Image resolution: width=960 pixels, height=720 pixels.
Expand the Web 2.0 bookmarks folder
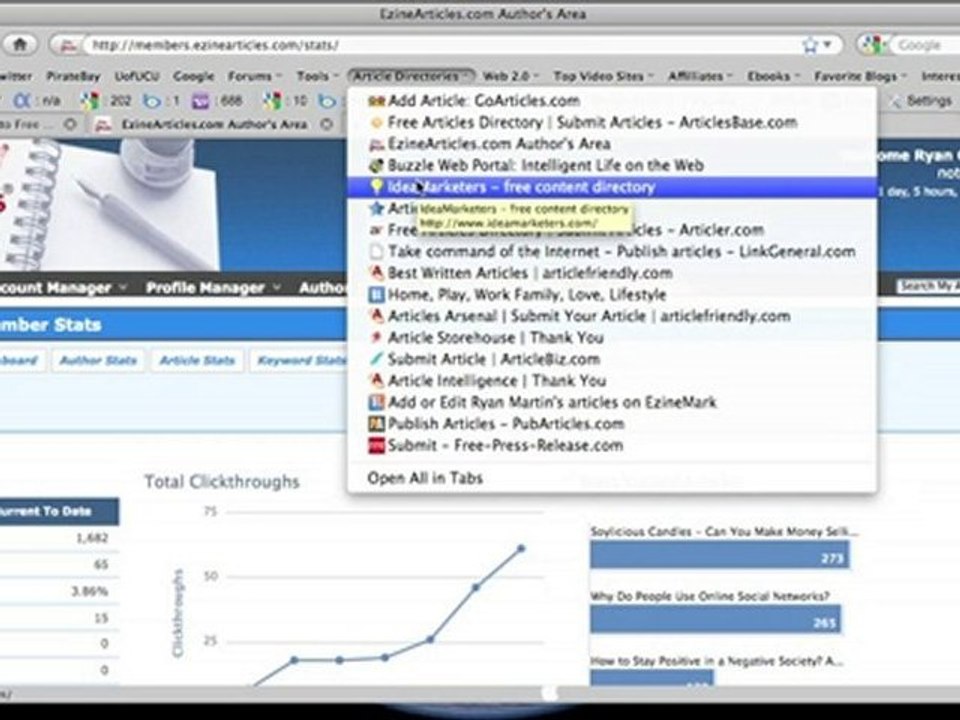coord(511,76)
